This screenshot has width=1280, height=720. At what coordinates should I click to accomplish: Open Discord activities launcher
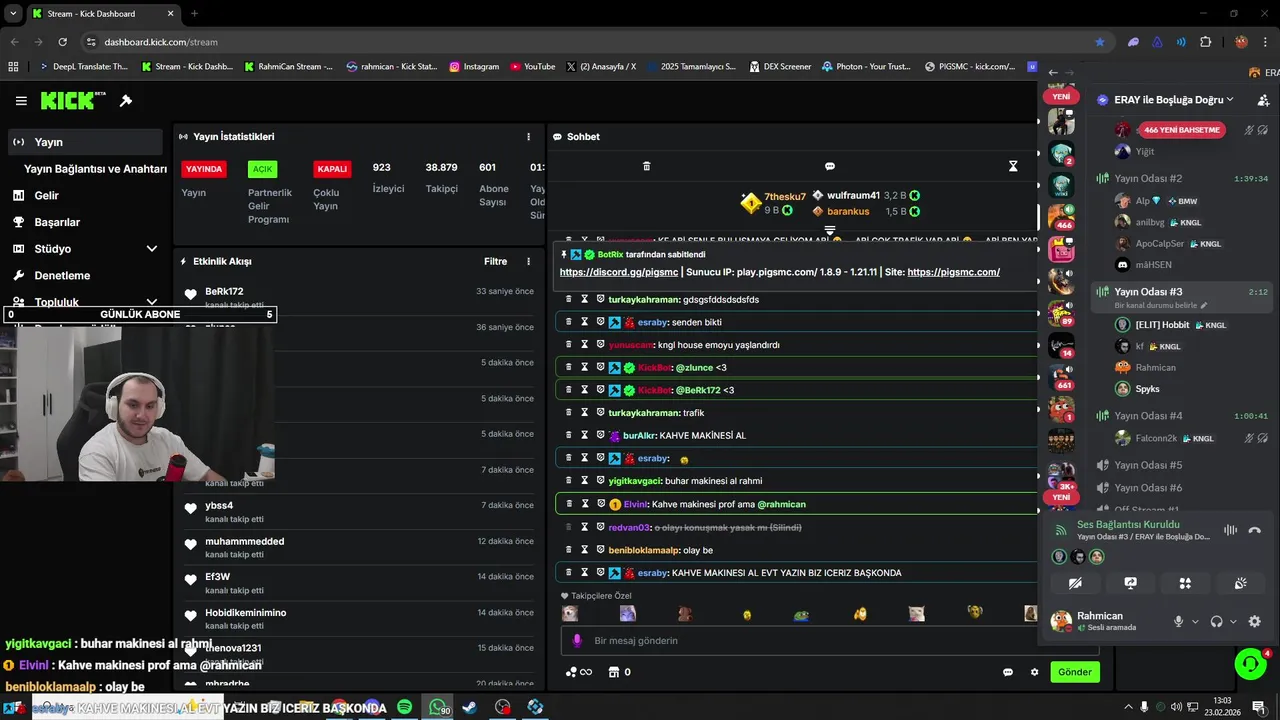click(1185, 583)
